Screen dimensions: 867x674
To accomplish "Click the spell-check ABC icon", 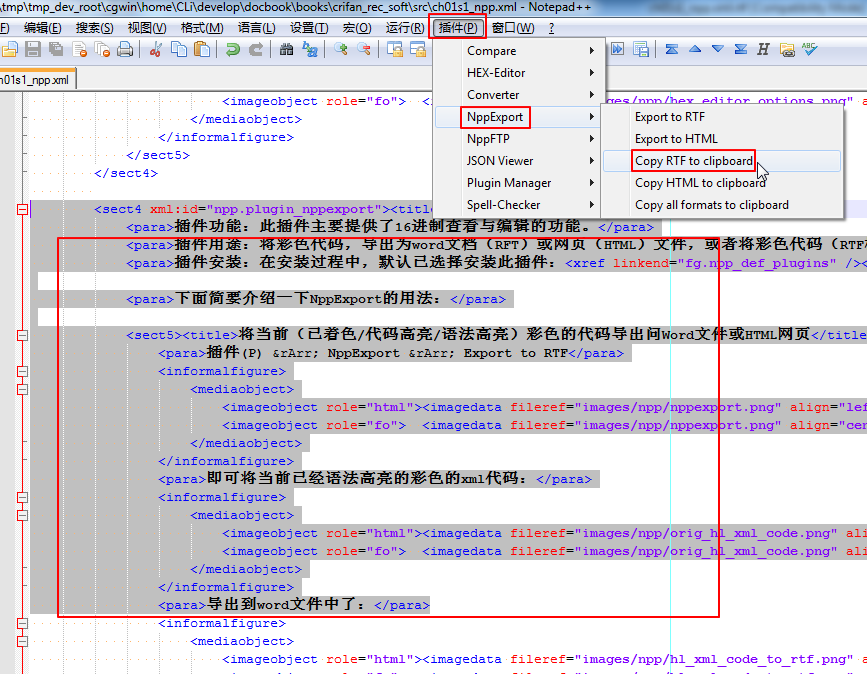I will point(809,49).
